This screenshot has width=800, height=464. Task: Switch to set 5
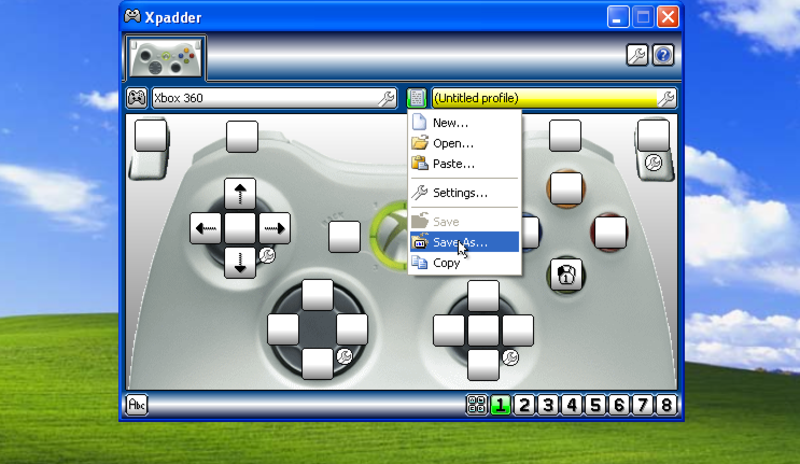595,405
